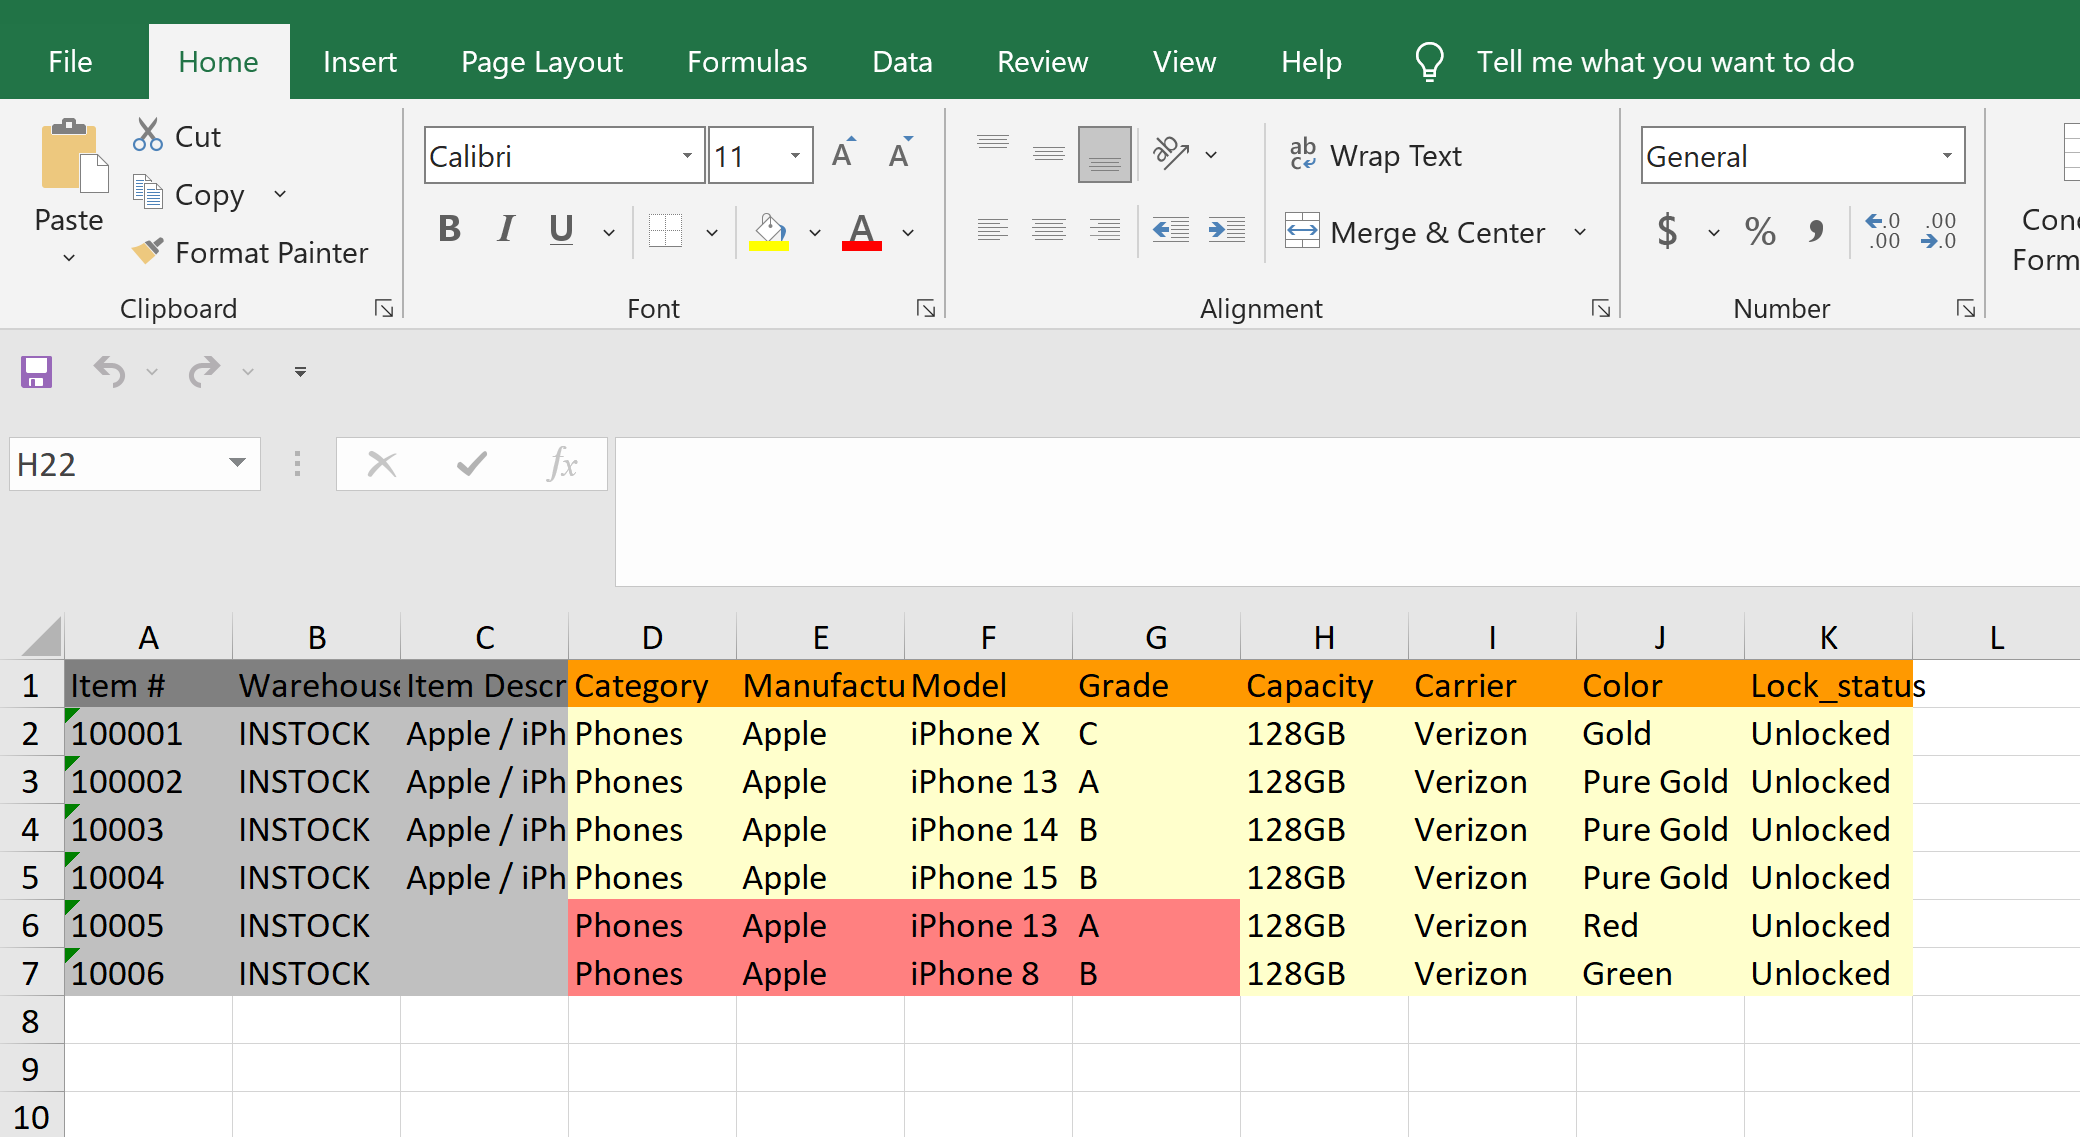
Task: Toggle Italic formatting
Action: click(x=506, y=230)
